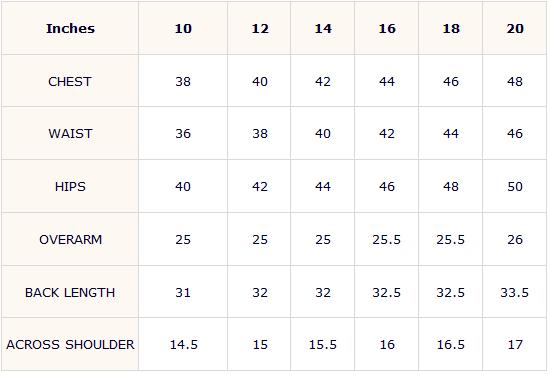Click the CHEST row label

pos(70,81)
